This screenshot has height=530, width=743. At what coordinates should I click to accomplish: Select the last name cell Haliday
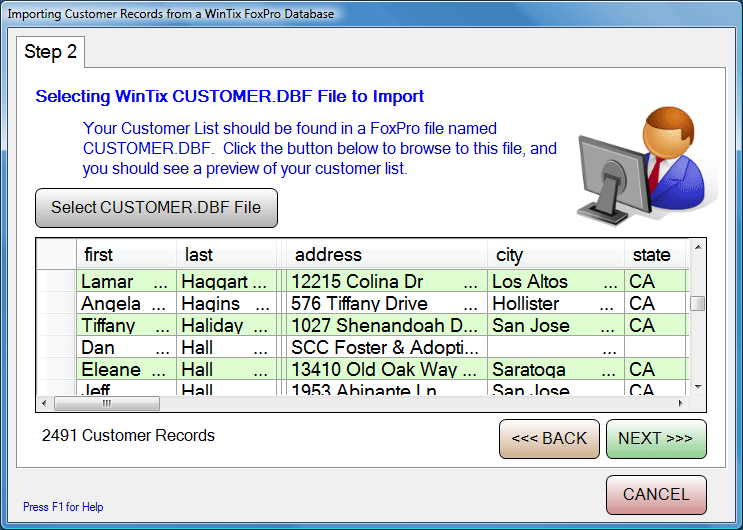click(227, 325)
